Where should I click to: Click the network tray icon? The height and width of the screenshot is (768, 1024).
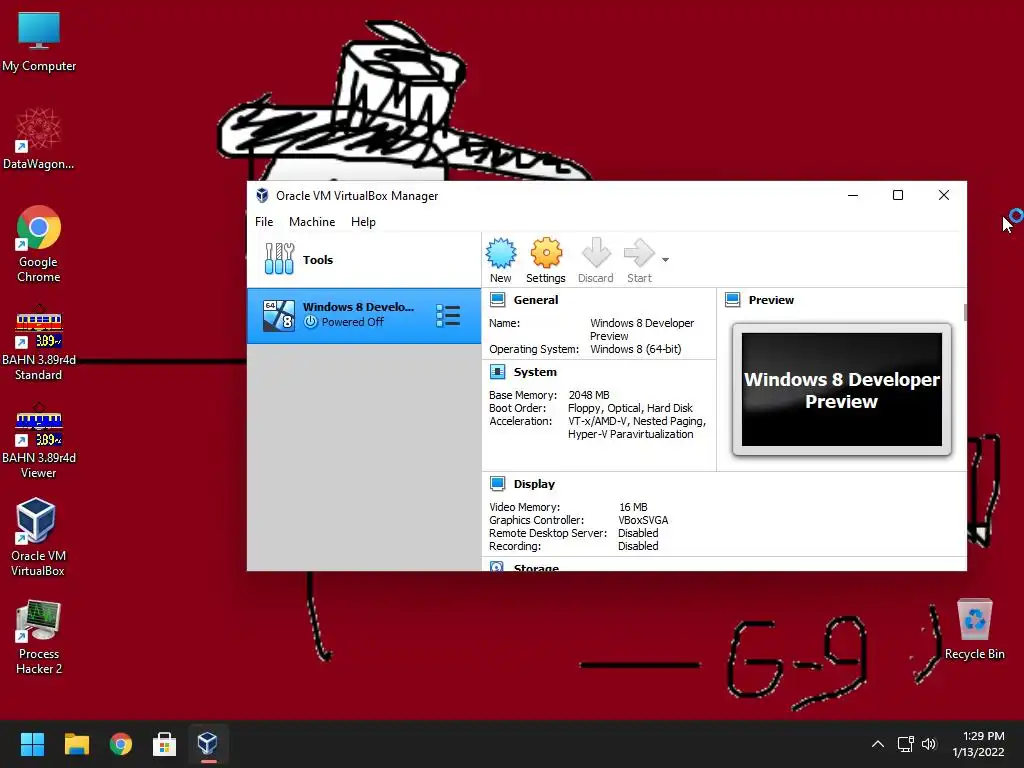coord(905,744)
